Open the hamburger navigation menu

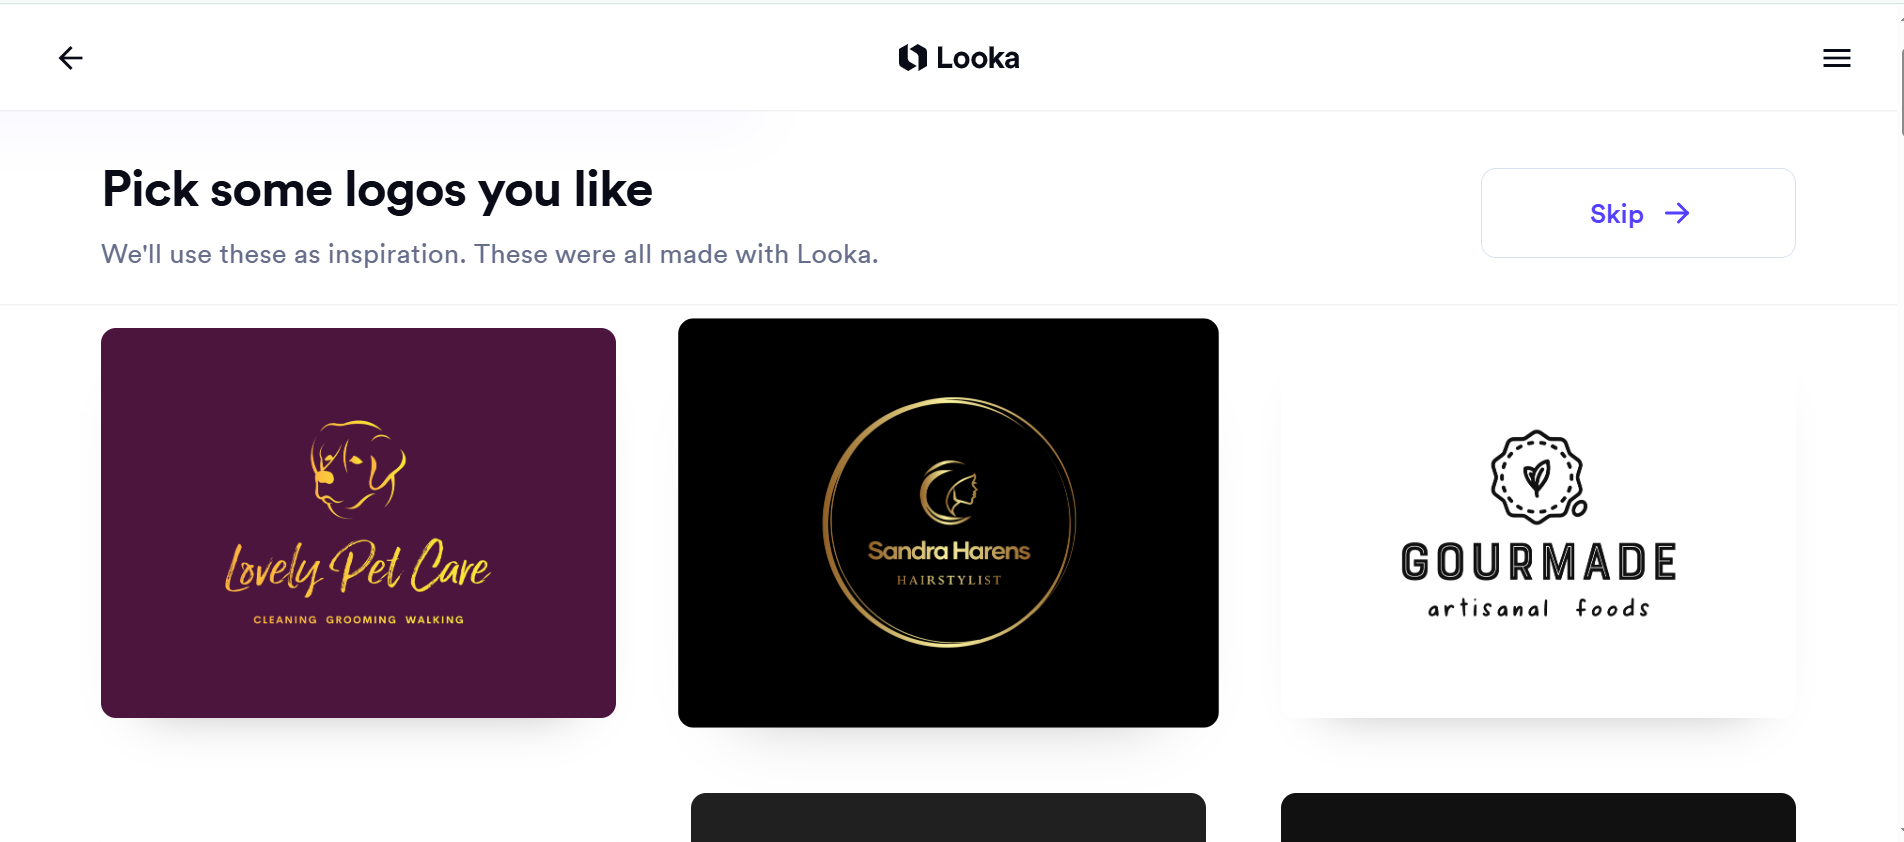(x=1836, y=57)
